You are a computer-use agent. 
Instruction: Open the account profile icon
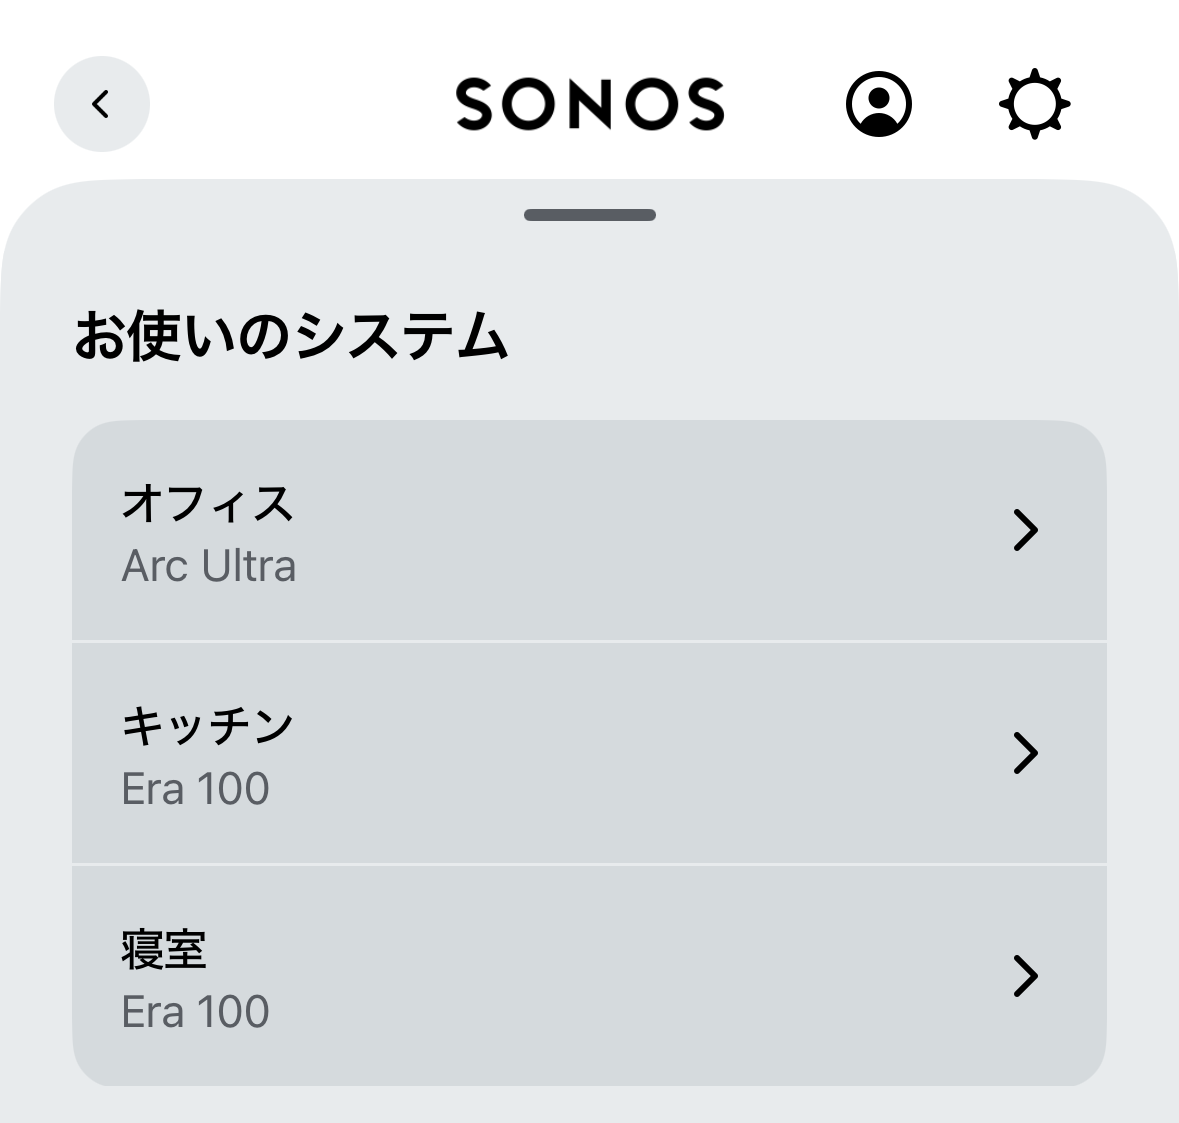tap(879, 104)
